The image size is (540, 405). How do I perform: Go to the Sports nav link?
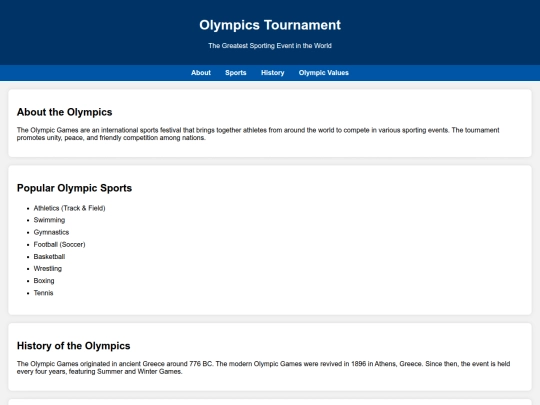236,73
